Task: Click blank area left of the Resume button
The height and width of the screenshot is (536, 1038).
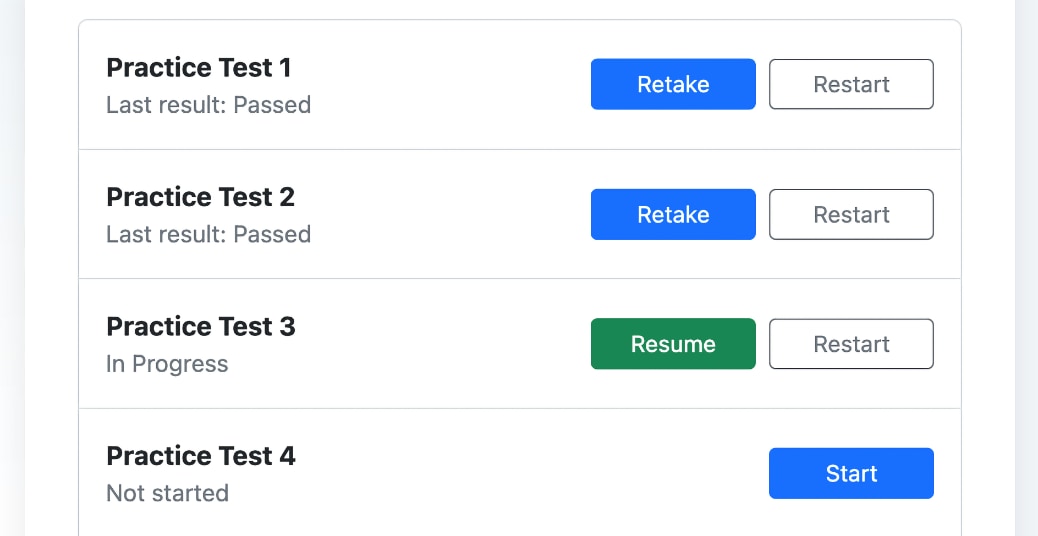Action: tap(450, 344)
